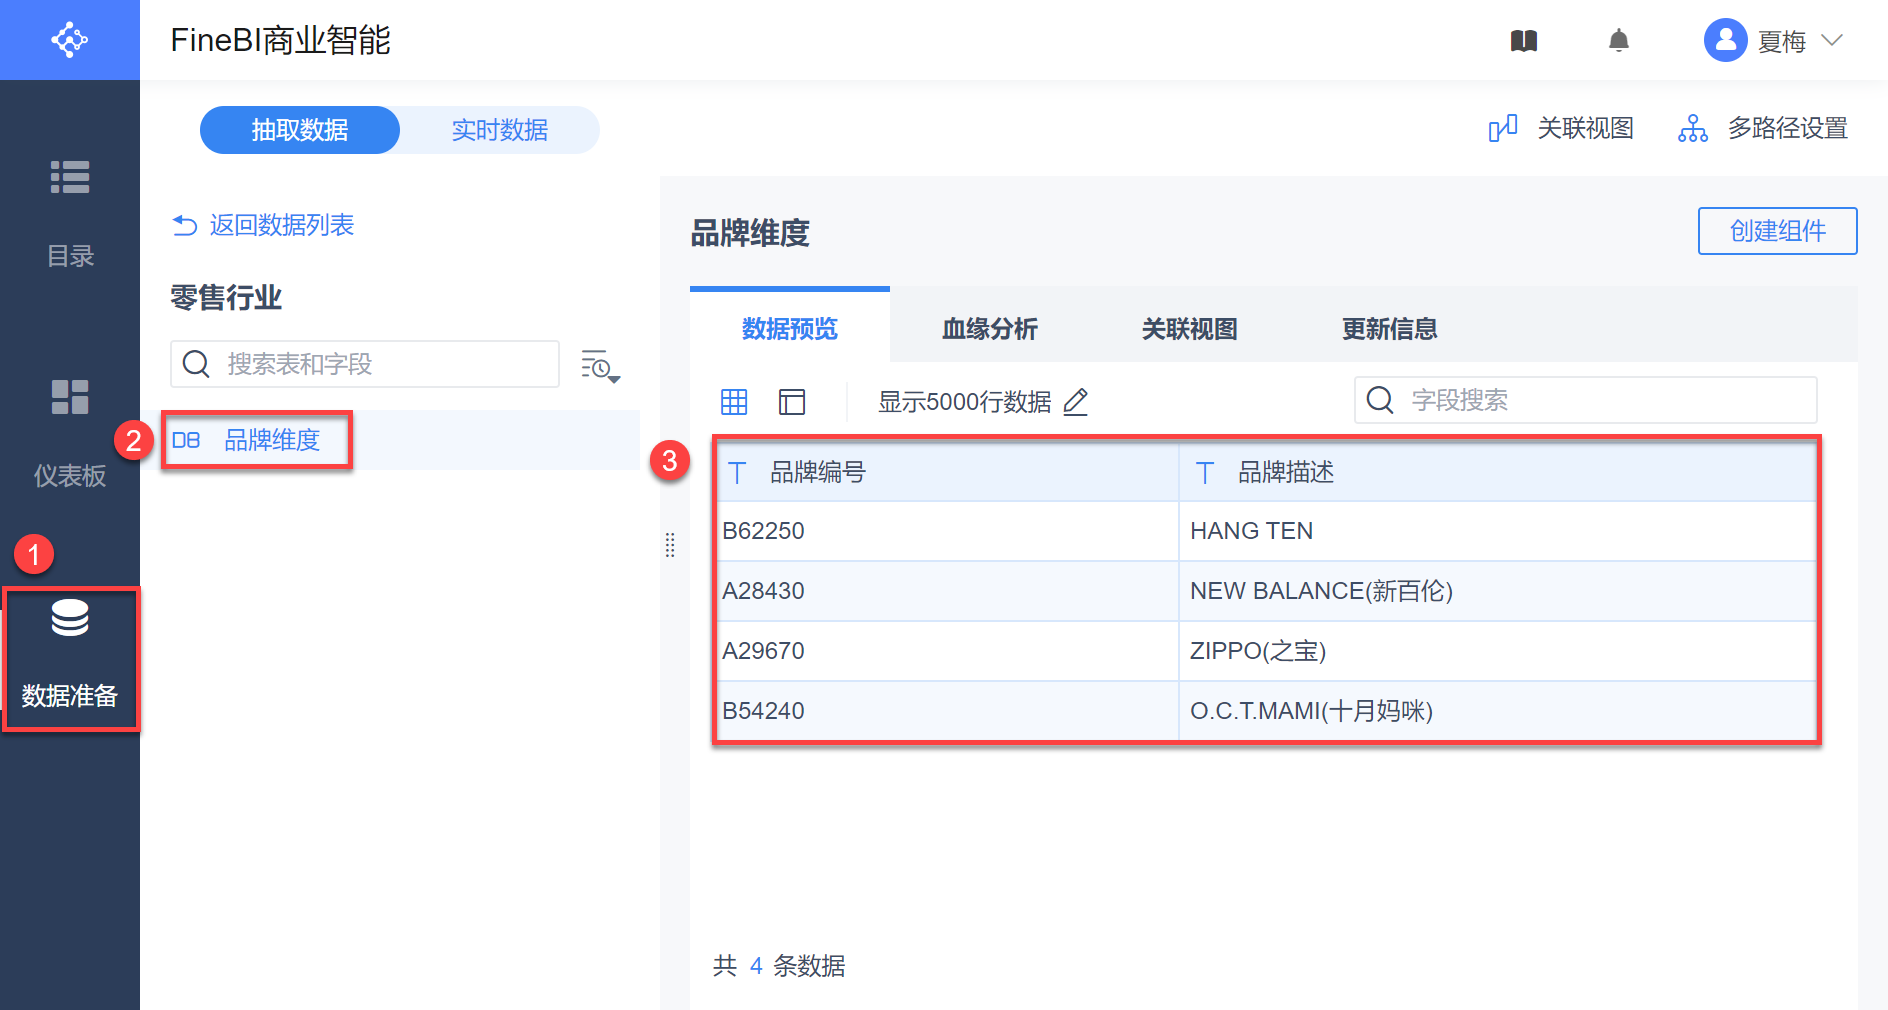Click the 字段搜索 field search box

1600,400
